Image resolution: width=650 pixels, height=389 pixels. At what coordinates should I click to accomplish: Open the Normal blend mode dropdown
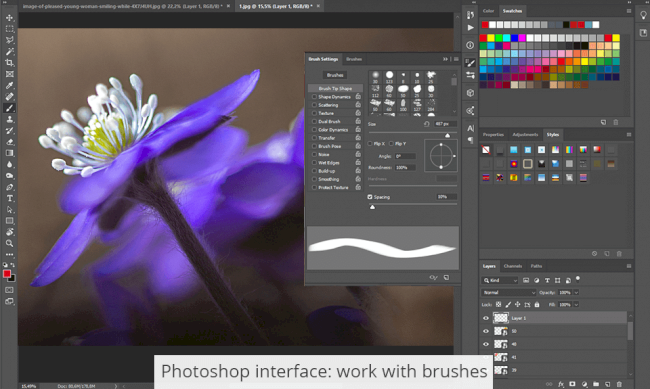tap(509, 292)
